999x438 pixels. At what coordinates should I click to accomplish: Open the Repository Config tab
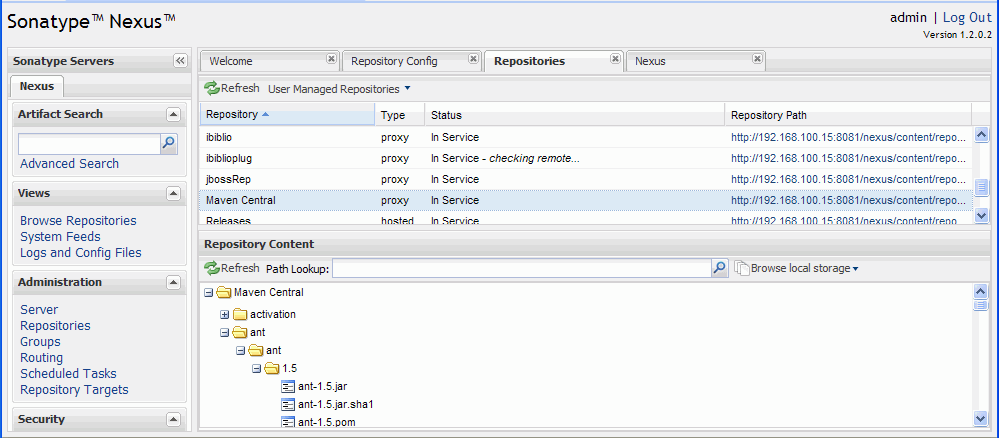click(393, 61)
